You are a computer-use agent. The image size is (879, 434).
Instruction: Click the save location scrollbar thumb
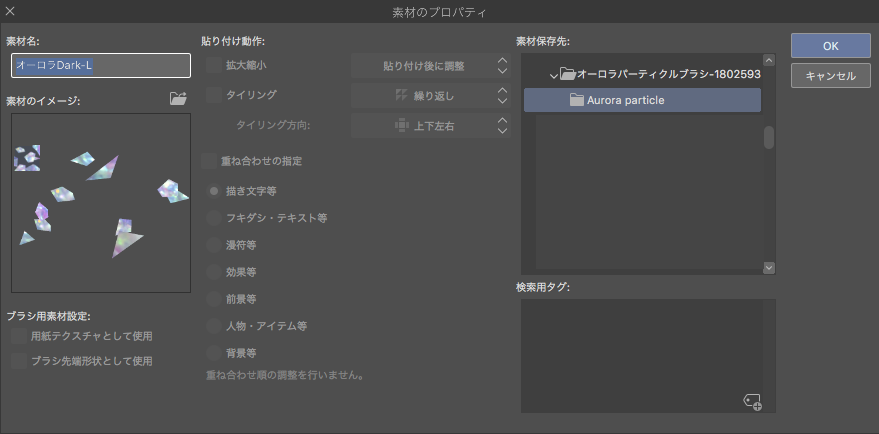(769, 137)
